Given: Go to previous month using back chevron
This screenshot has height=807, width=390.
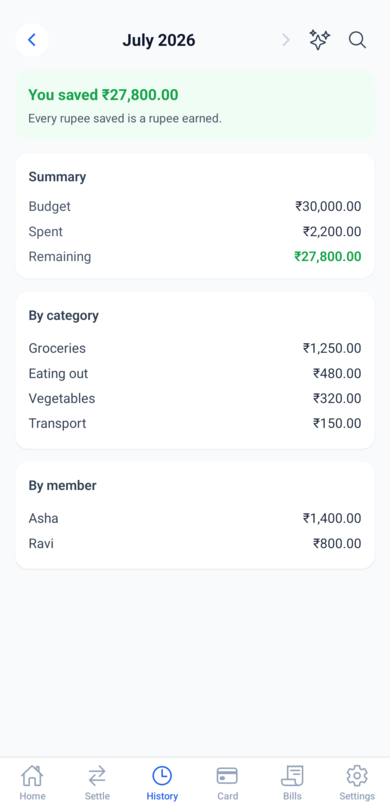Looking at the screenshot, I should click(x=32, y=40).
